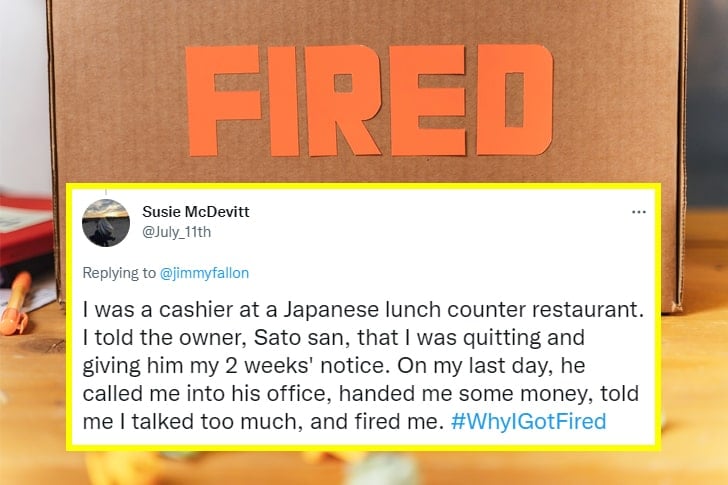Click the thread line above the avatar
Screen dimensions: 728x485
pyautogui.click(x=105, y=188)
